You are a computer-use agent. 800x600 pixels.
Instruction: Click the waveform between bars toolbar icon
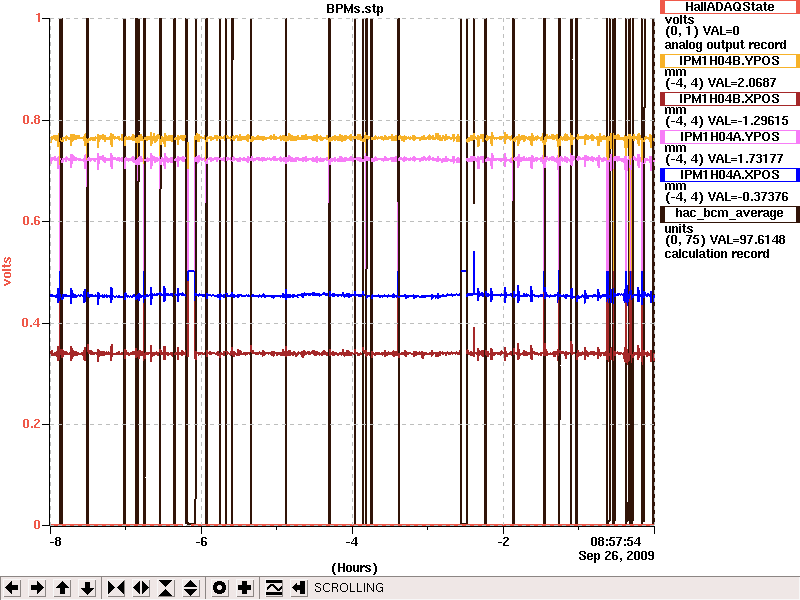(273, 588)
